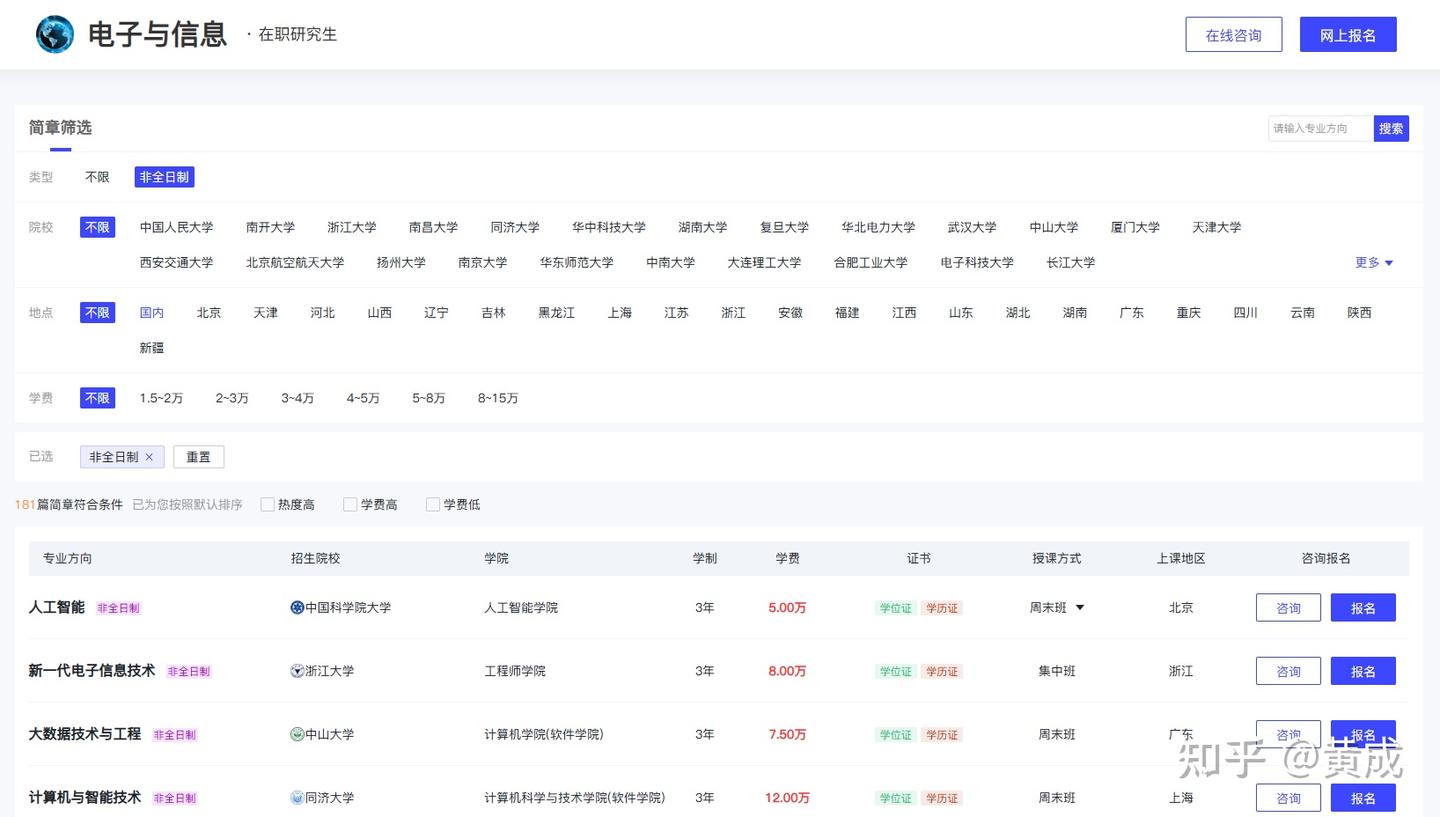1440x817 pixels.
Task: Toggle the 热度高 sort checkbox
Action: tap(268, 505)
